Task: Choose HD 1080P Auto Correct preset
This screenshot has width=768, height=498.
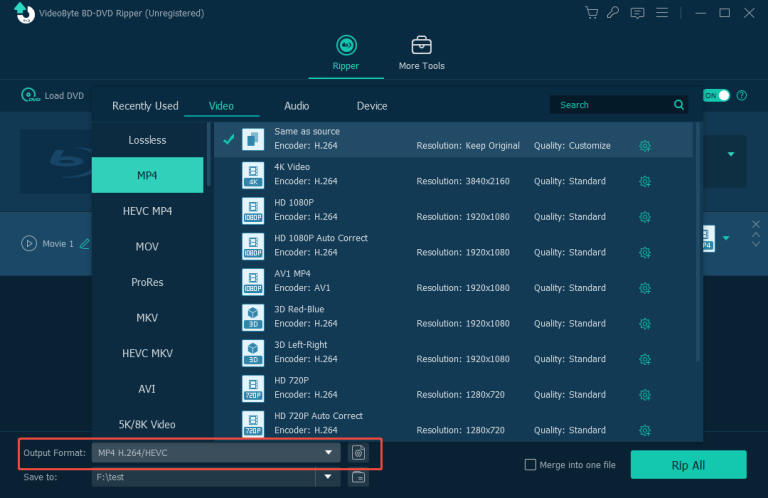Action: click(454, 246)
